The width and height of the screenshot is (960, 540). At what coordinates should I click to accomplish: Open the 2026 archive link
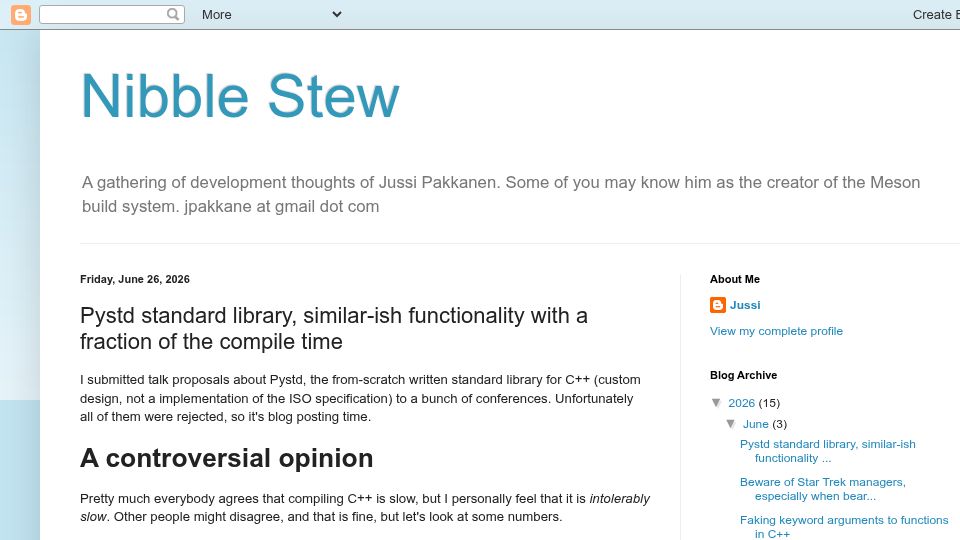pos(741,403)
